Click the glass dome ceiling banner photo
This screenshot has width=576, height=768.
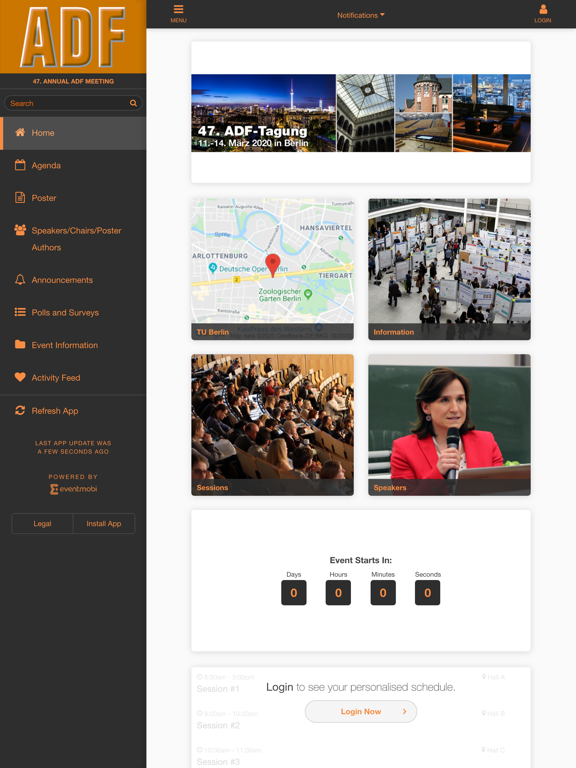pos(365,113)
